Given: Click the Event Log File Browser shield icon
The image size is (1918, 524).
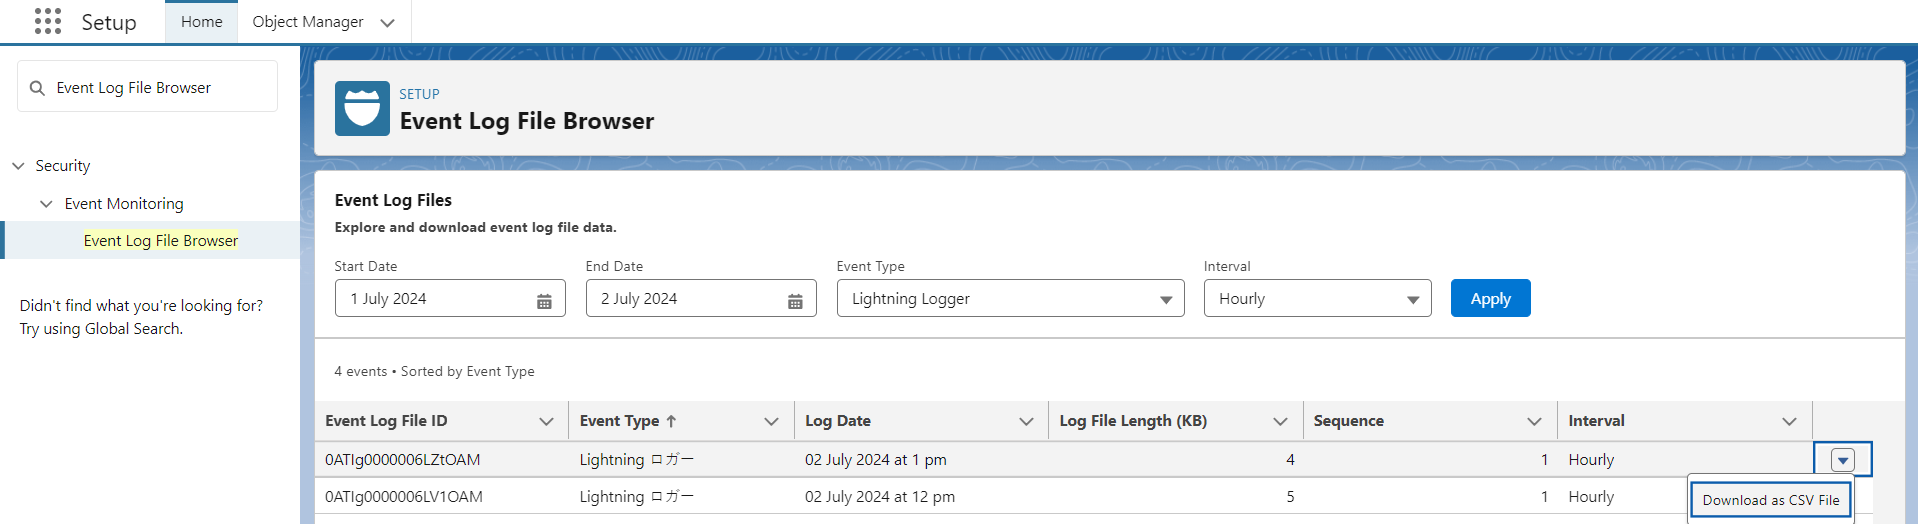Looking at the screenshot, I should pyautogui.click(x=362, y=108).
